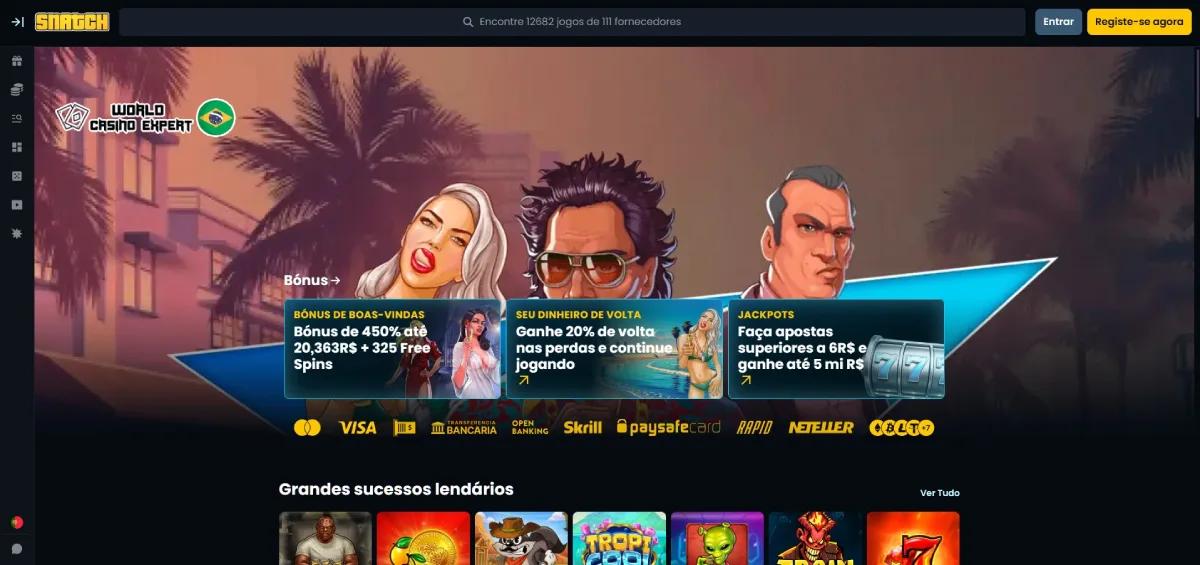Click the Rapid payment logo
Image resolution: width=1200 pixels, height=565 pixels.
[x=754, y=428]
